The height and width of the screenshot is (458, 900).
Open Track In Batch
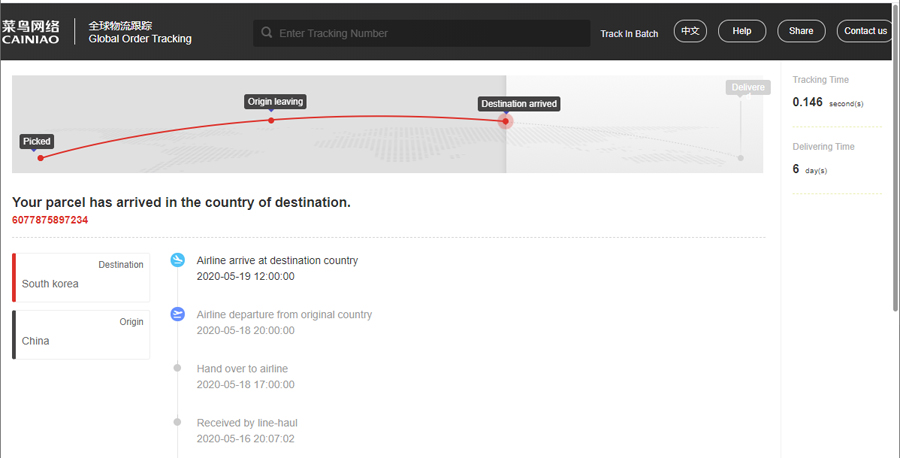pyautogui.click(x=629, y=34)
